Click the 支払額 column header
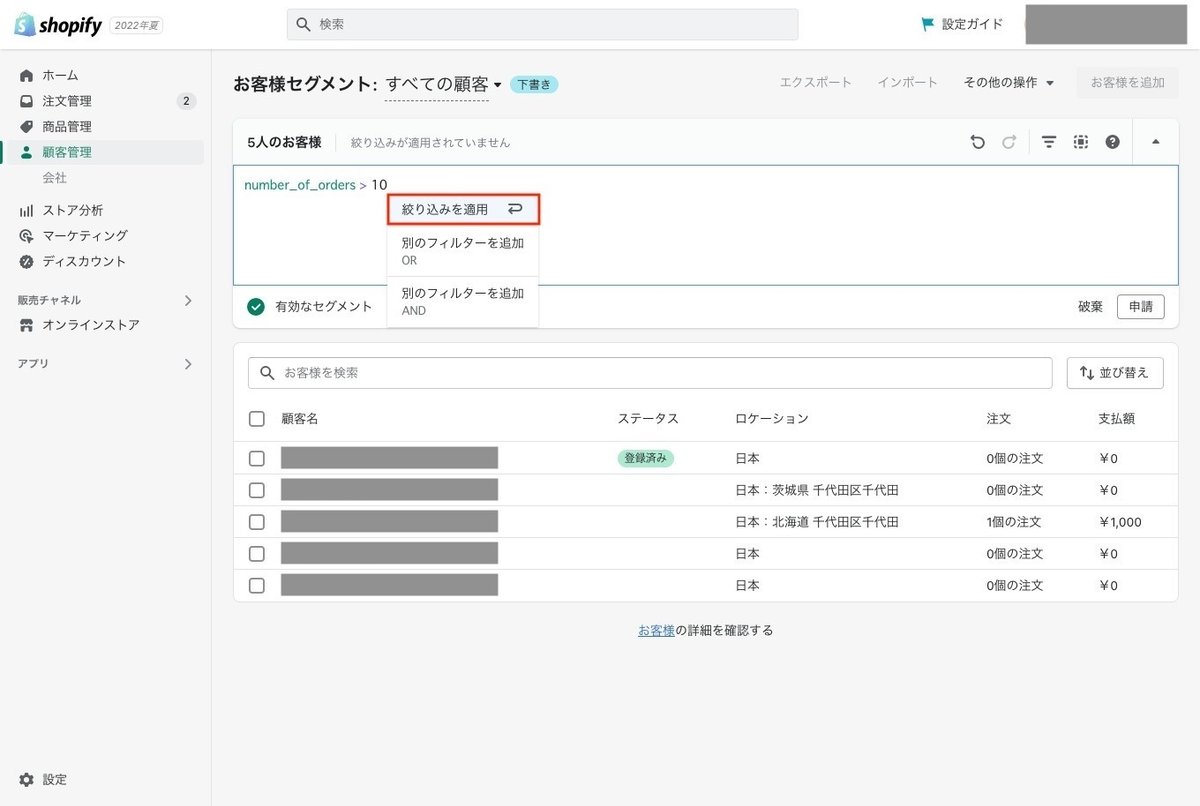The image size is (1200, 806). pyautogui.click(x=1117, y=419)
